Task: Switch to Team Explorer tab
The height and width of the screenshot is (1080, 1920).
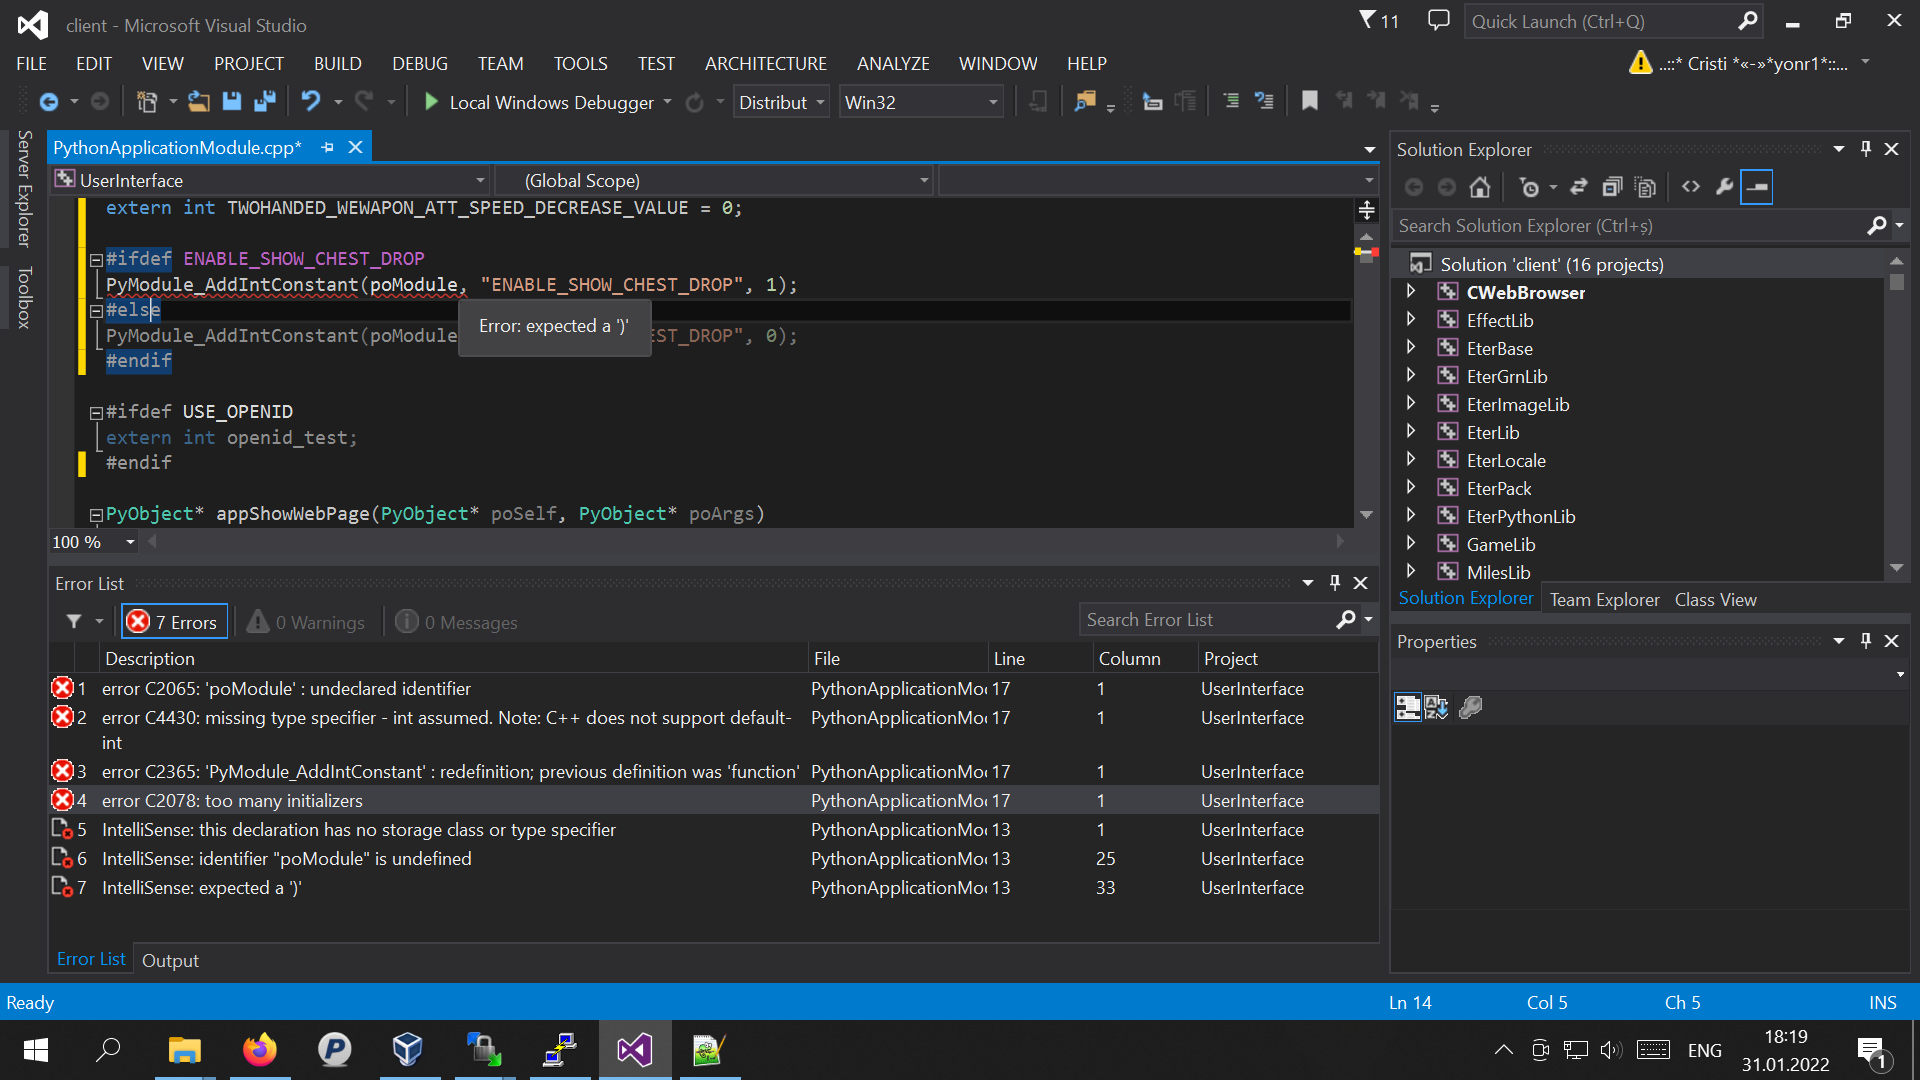Action: click(1604, 600)
